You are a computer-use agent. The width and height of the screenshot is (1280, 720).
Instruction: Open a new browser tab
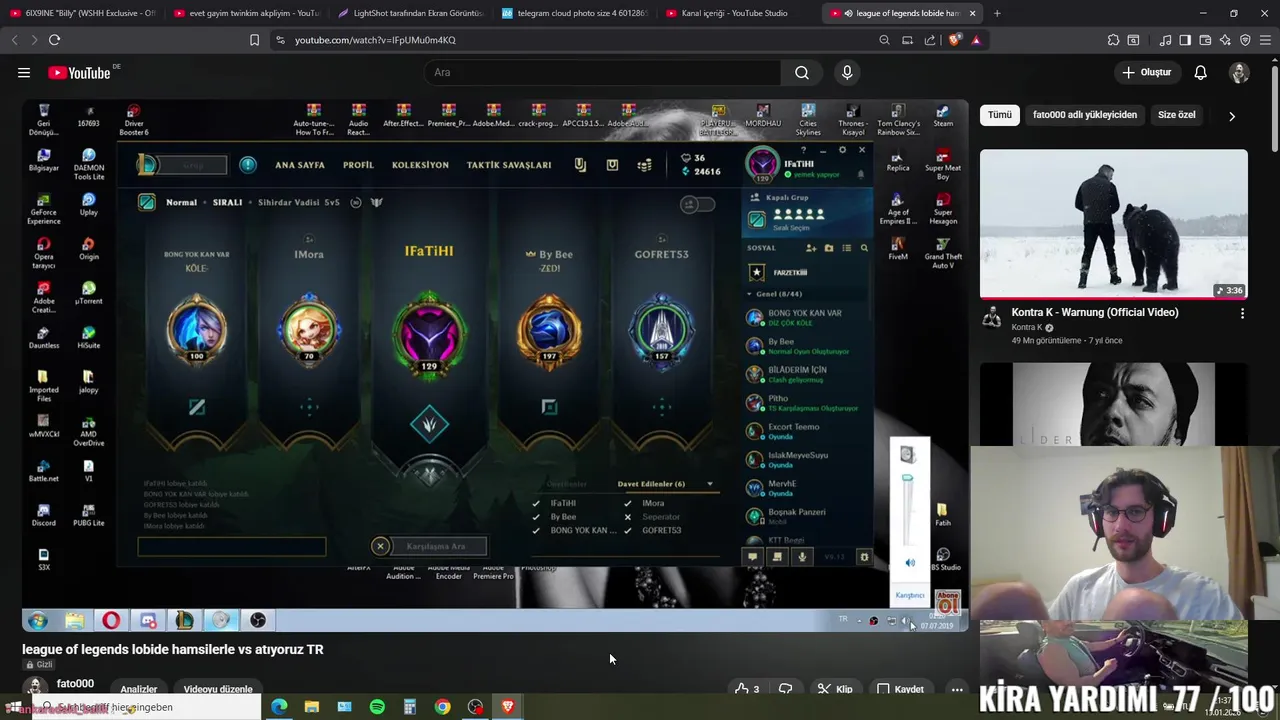click(997, 13)
